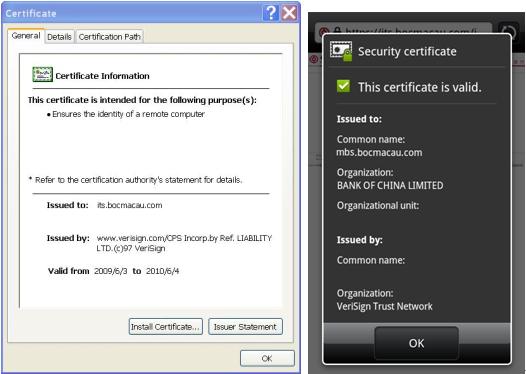Select the General tab
The image size is (526, 374).
click(x=26, y=36)
